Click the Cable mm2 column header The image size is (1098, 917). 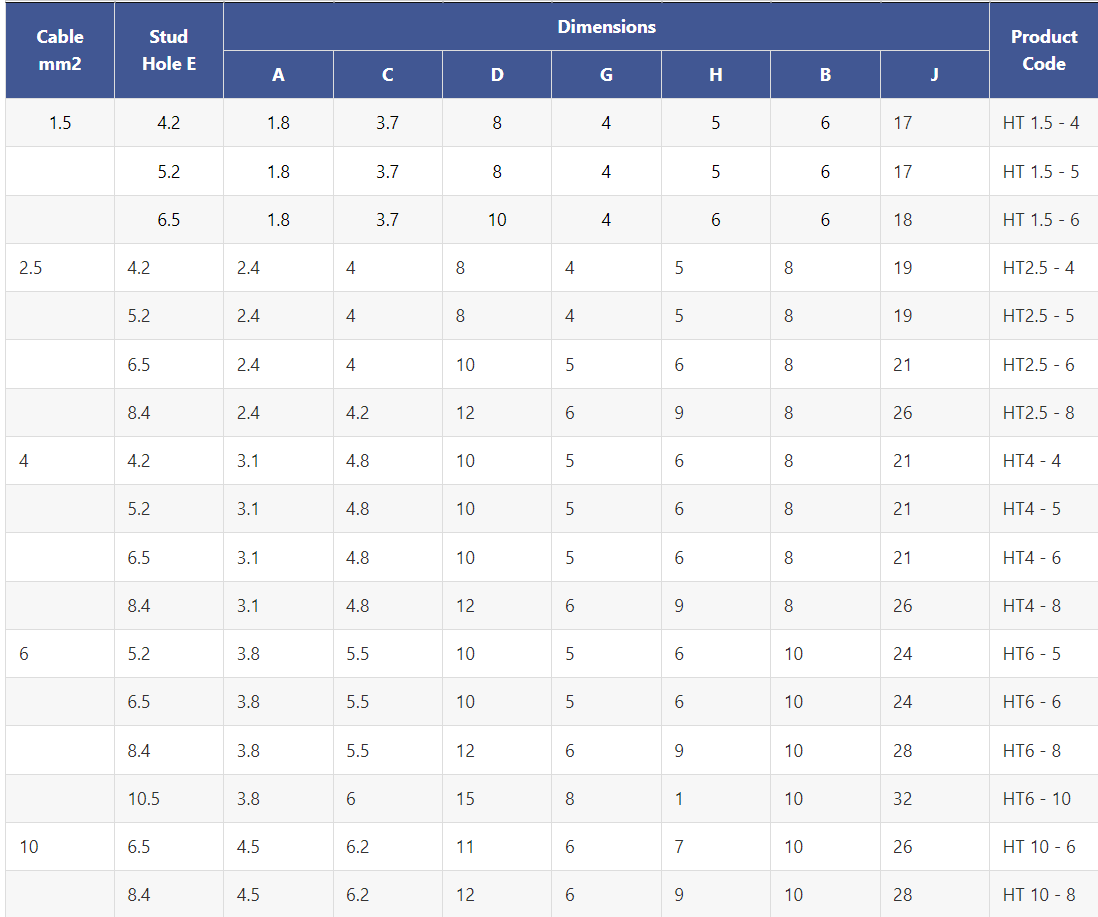(x=60, y=50)
